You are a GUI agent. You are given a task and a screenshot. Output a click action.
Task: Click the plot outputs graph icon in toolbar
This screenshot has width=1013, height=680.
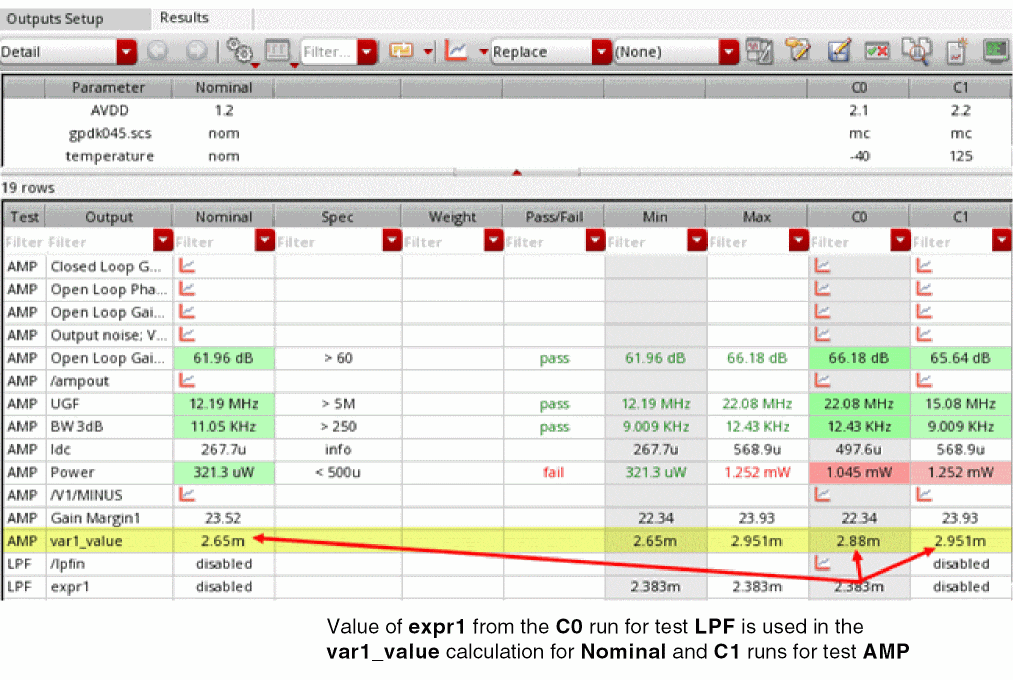(456, 50)
